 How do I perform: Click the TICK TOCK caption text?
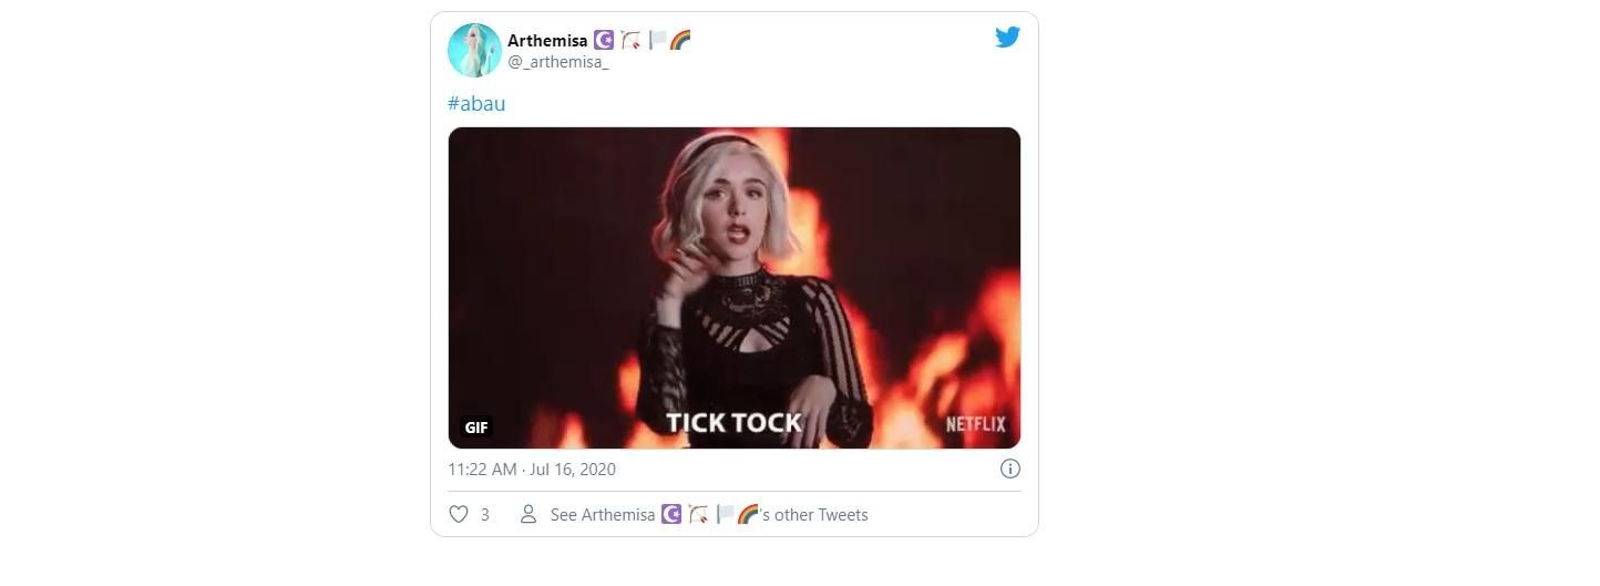coord(734,423)
